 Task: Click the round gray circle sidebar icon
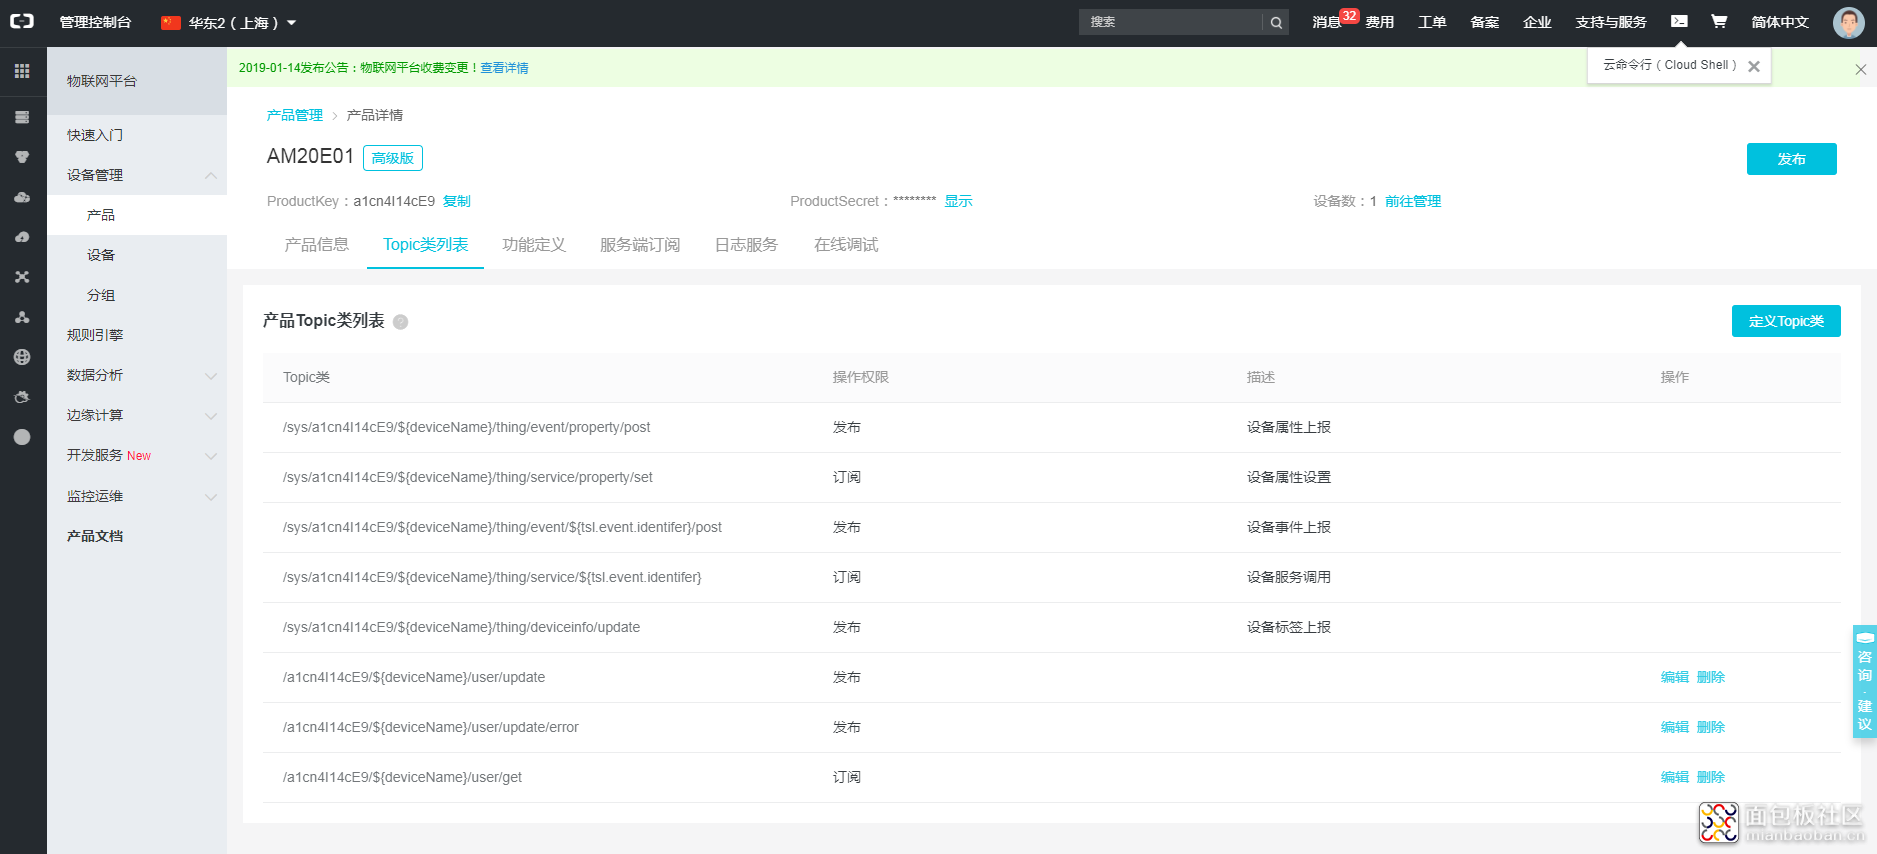point(22,437)
